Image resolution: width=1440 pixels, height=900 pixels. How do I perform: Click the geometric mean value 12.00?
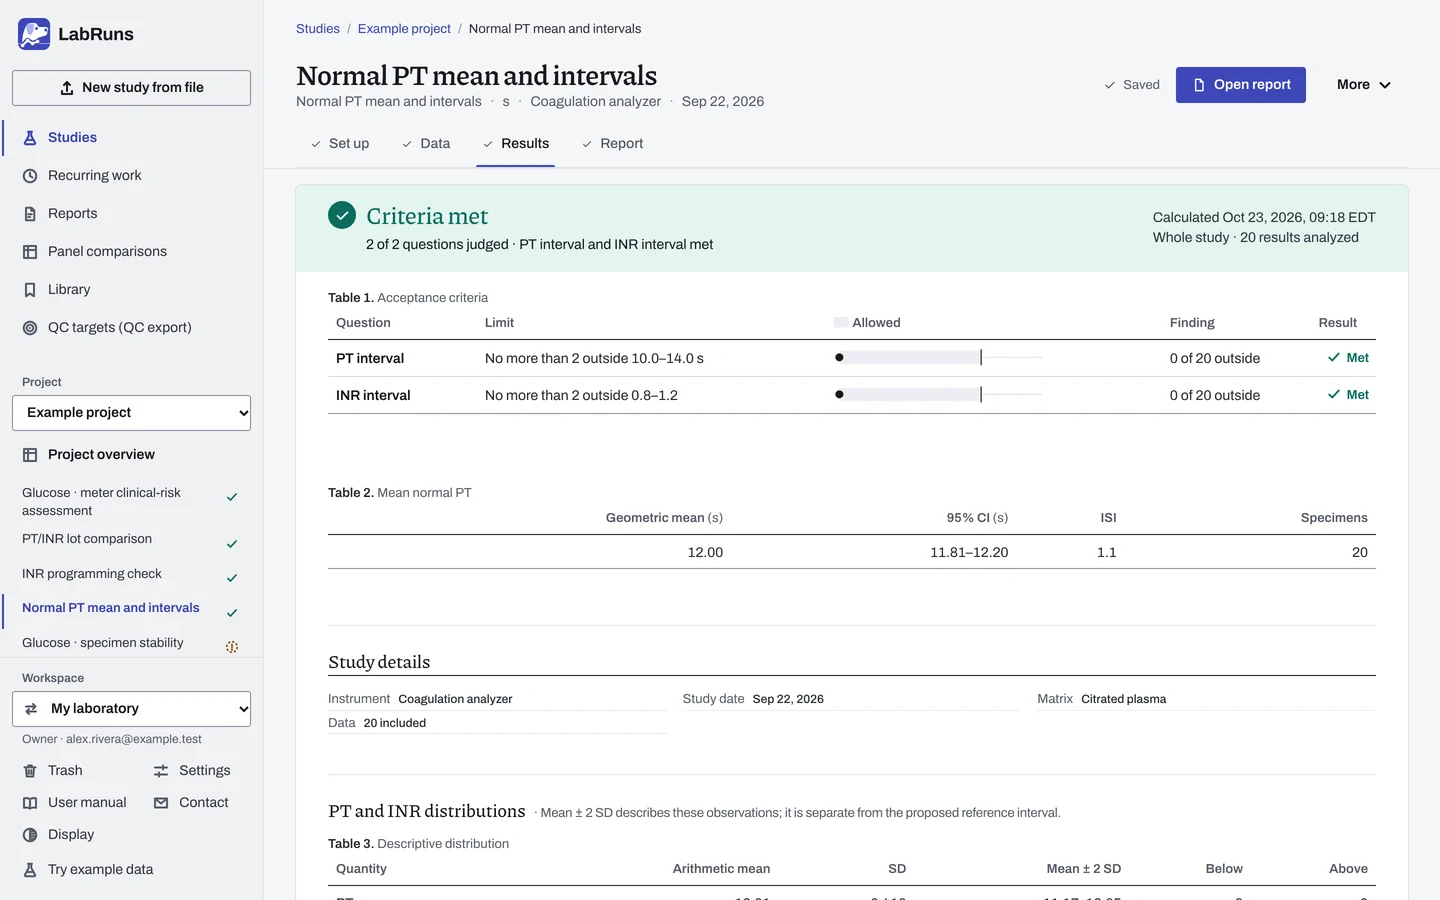point(705,553)
